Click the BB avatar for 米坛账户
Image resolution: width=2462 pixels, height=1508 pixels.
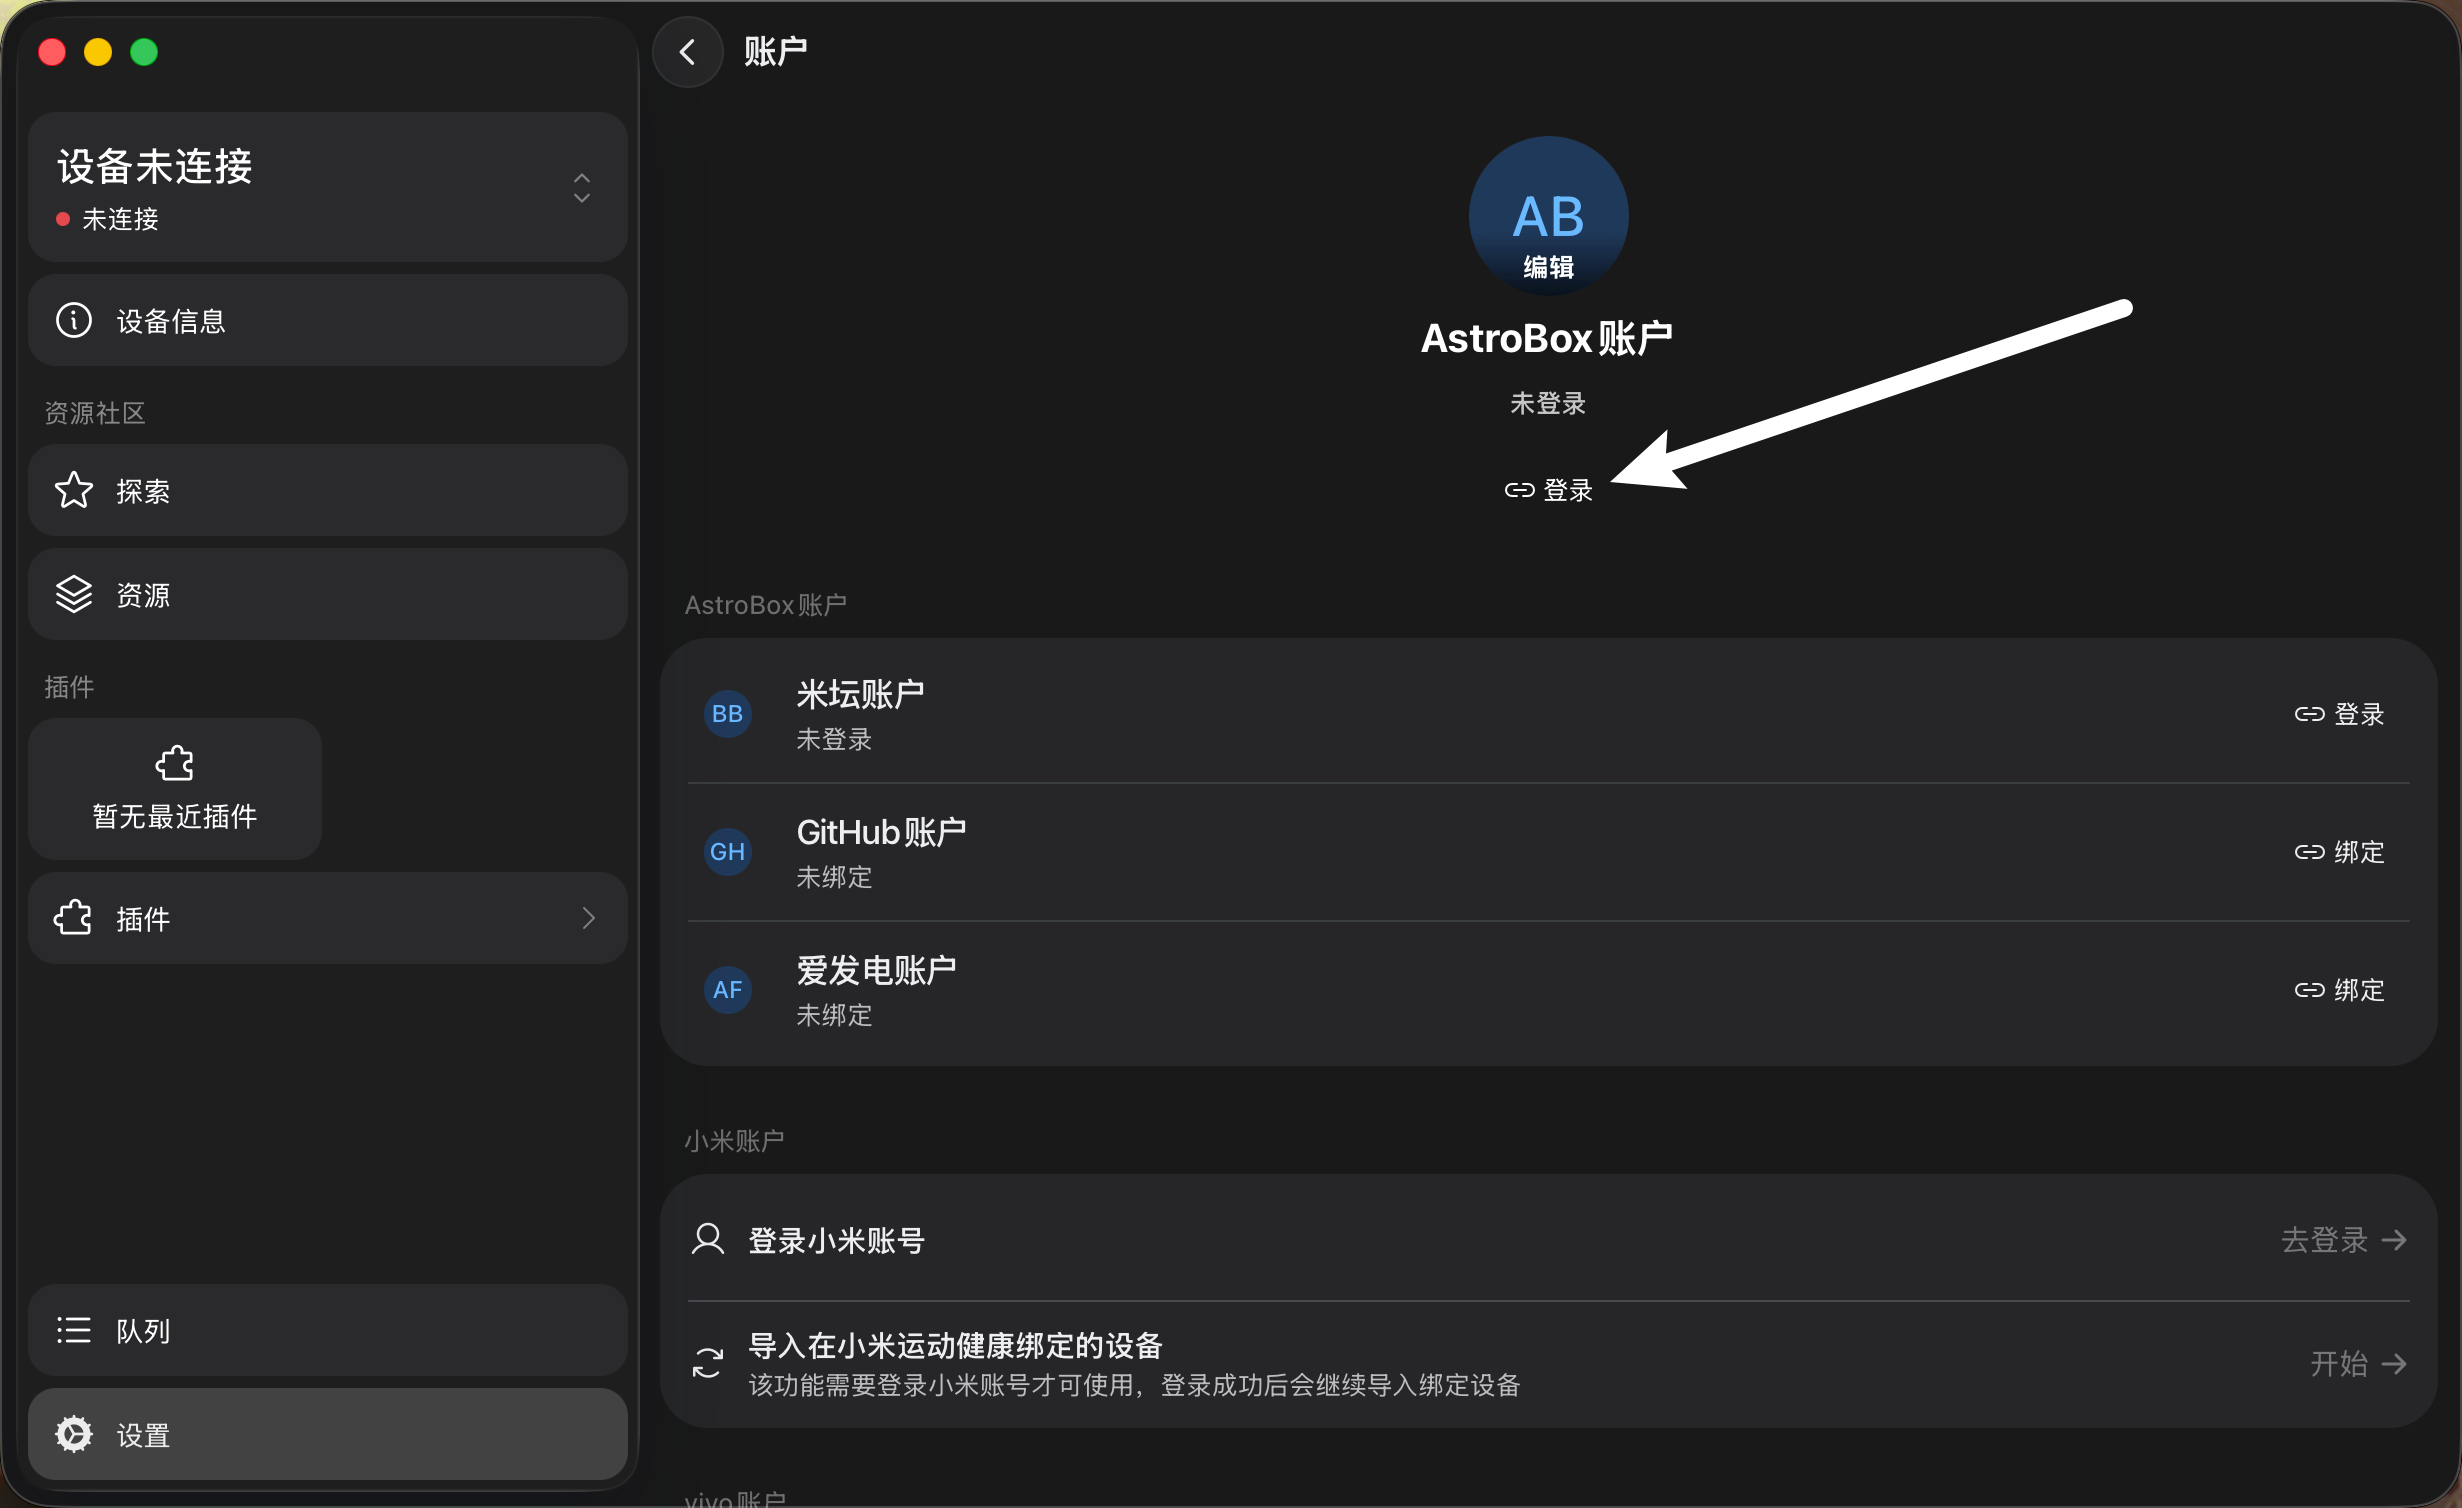click(x=728, y=714)
